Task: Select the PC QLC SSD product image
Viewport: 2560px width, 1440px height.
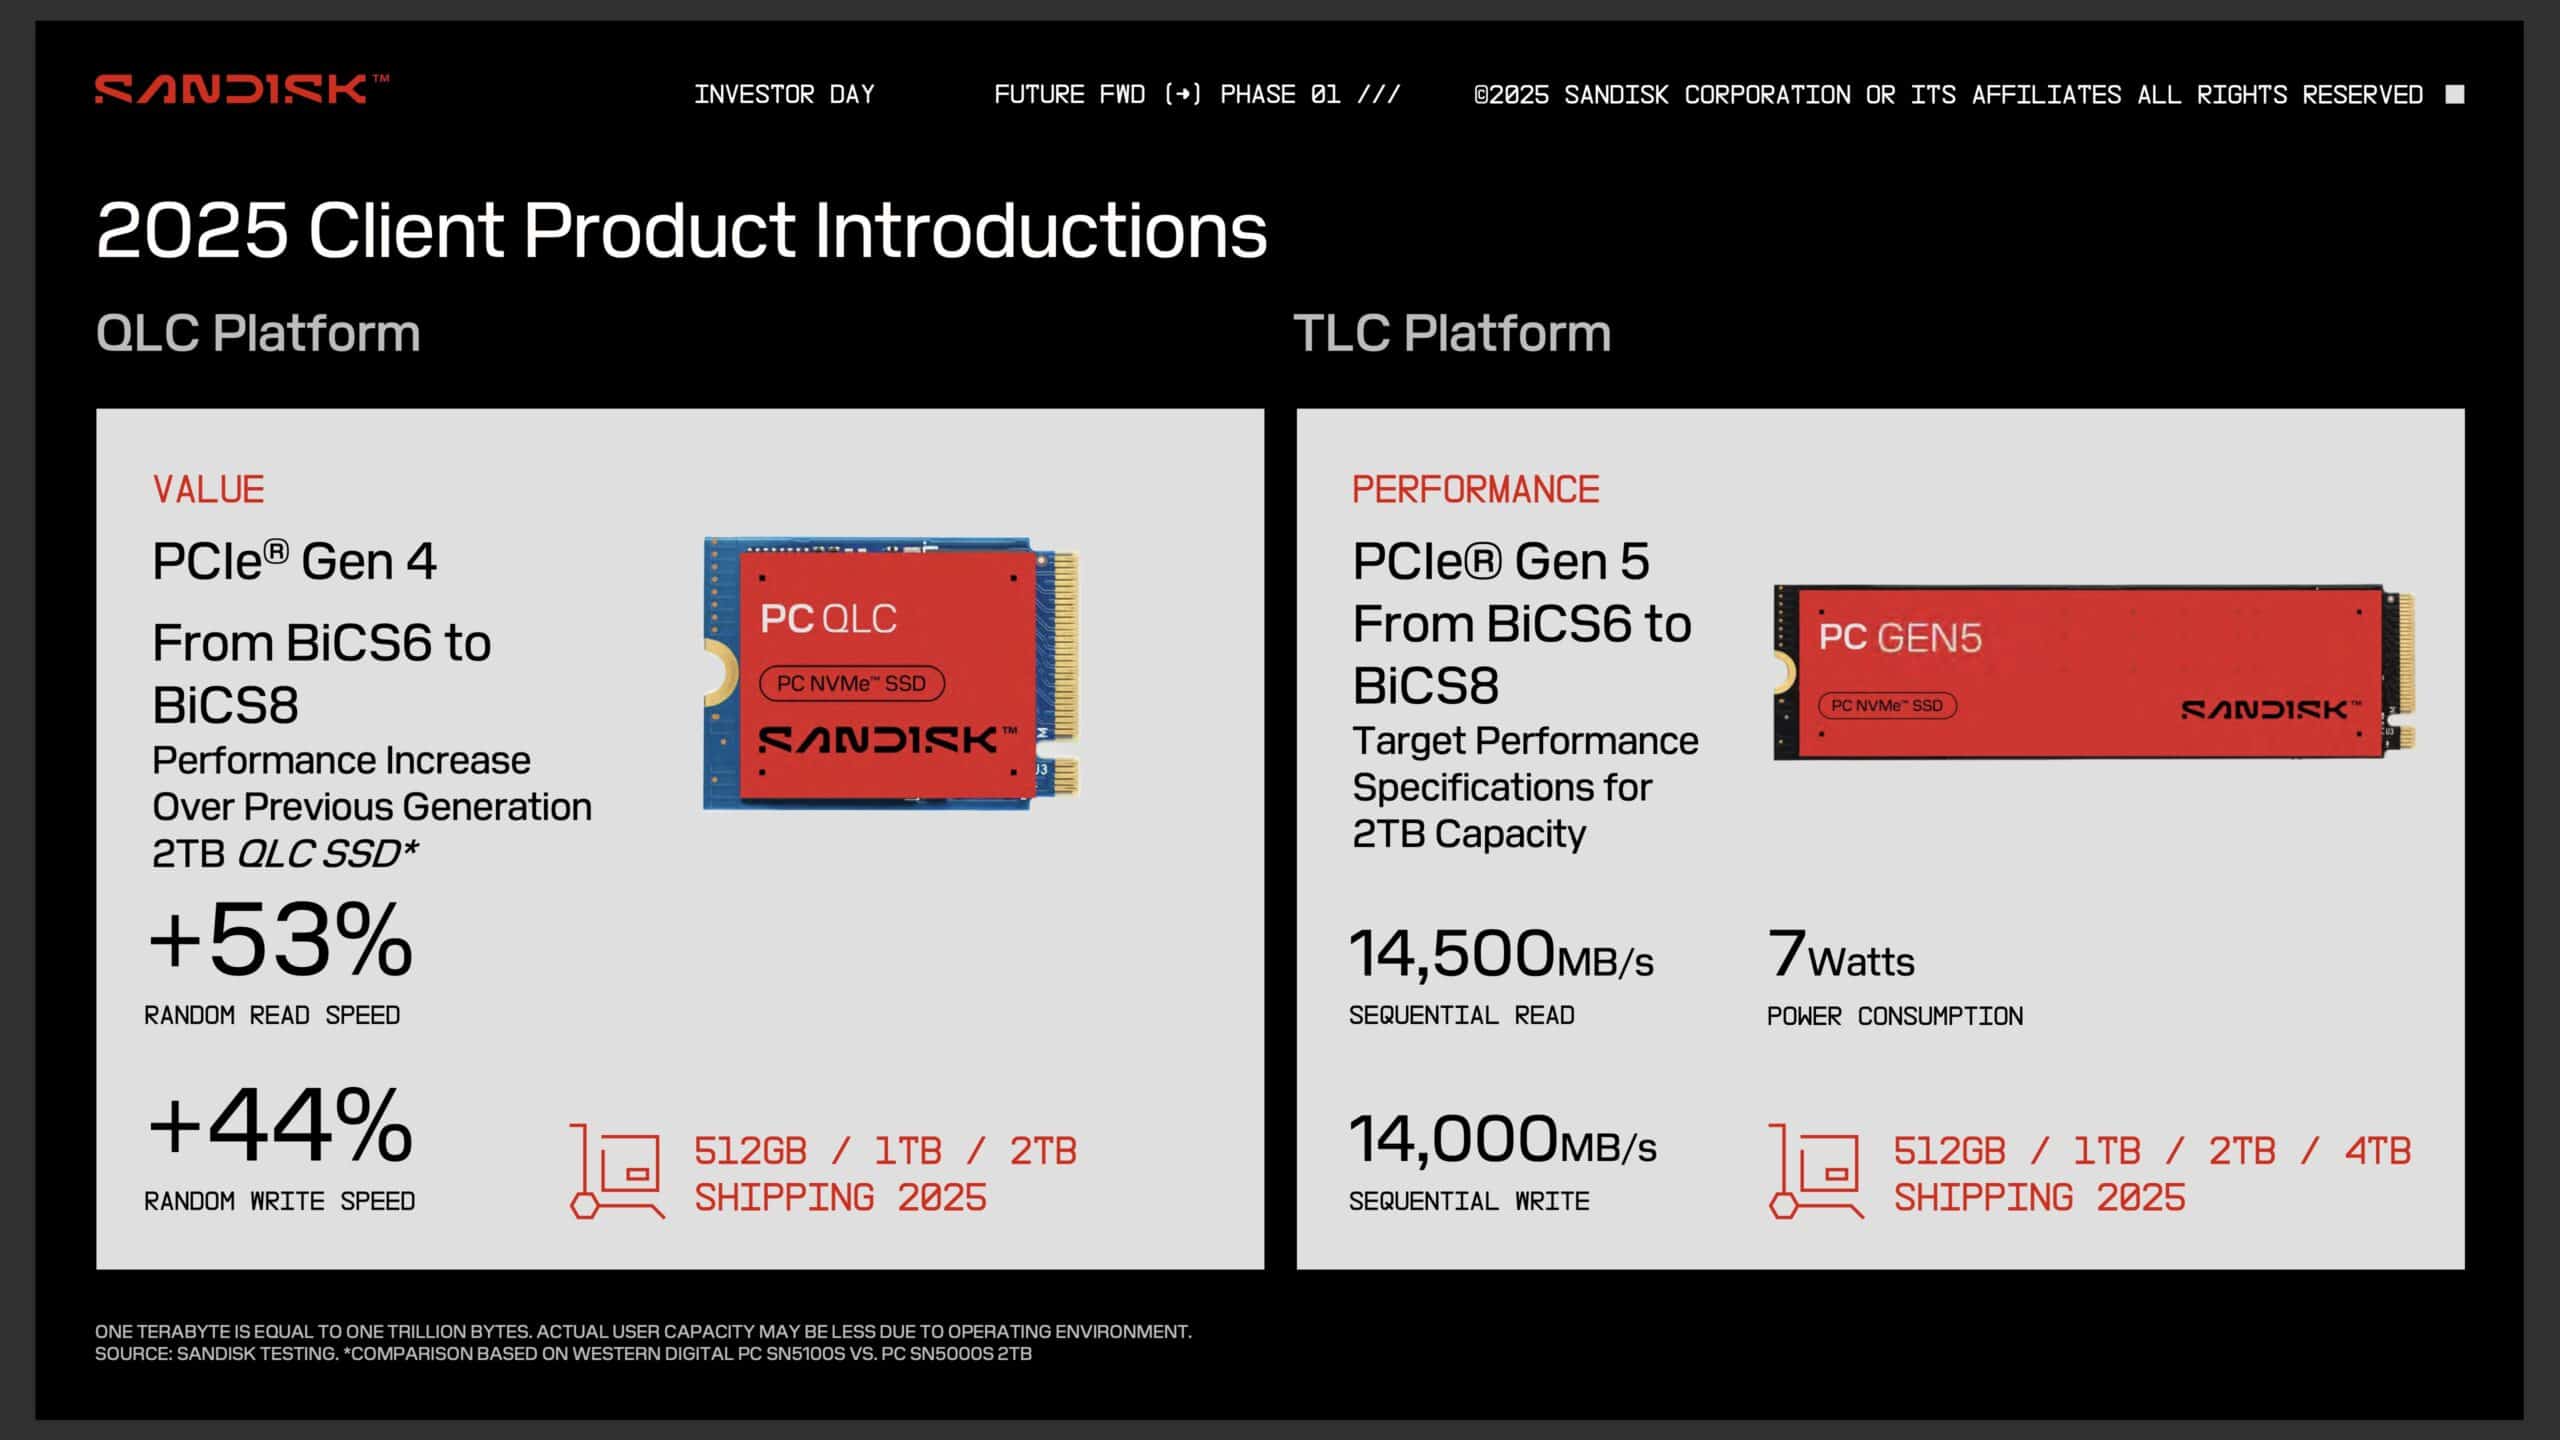Action: coord(892,674)
